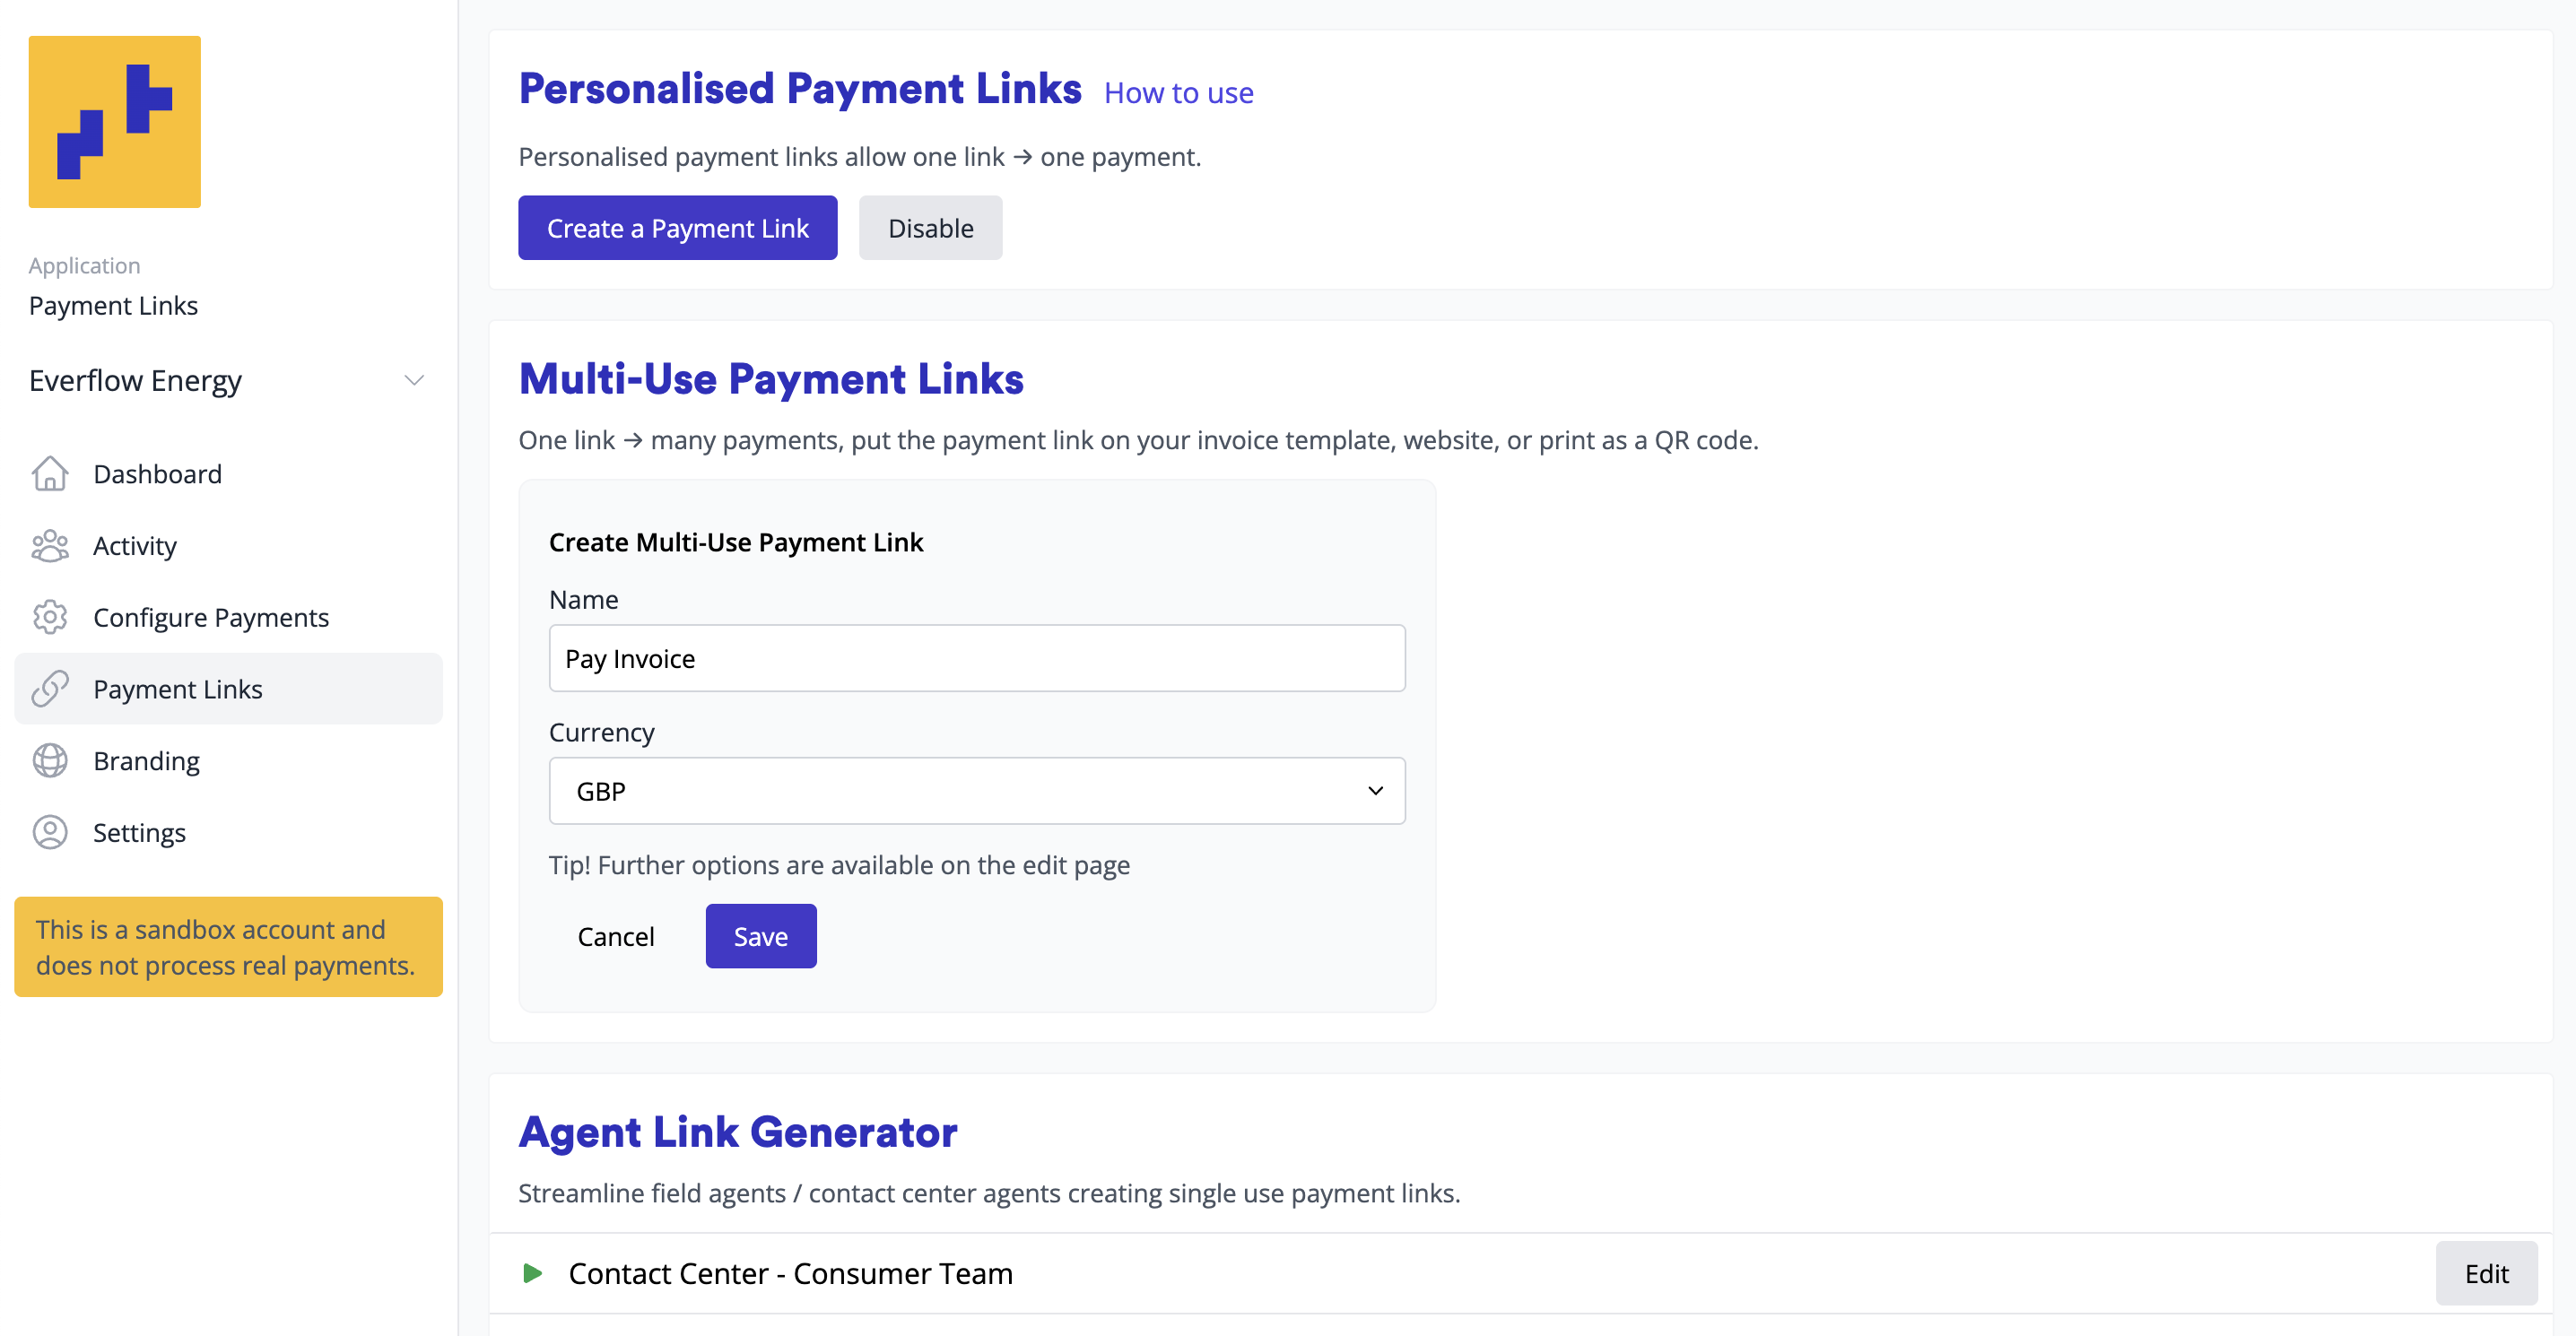2576x1336 pixels.
Task: Open the Everflow Energy account switcher
Action: 228,381
